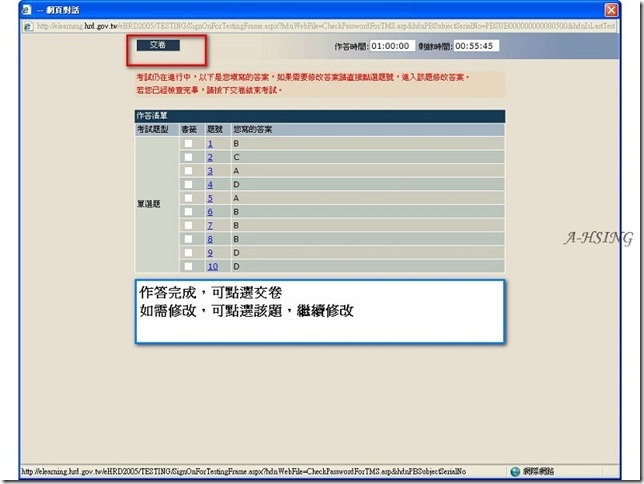Viewport: 644px width, 484px height.
Task: Click answer D in question 9 row
Action: click(236, 253)
